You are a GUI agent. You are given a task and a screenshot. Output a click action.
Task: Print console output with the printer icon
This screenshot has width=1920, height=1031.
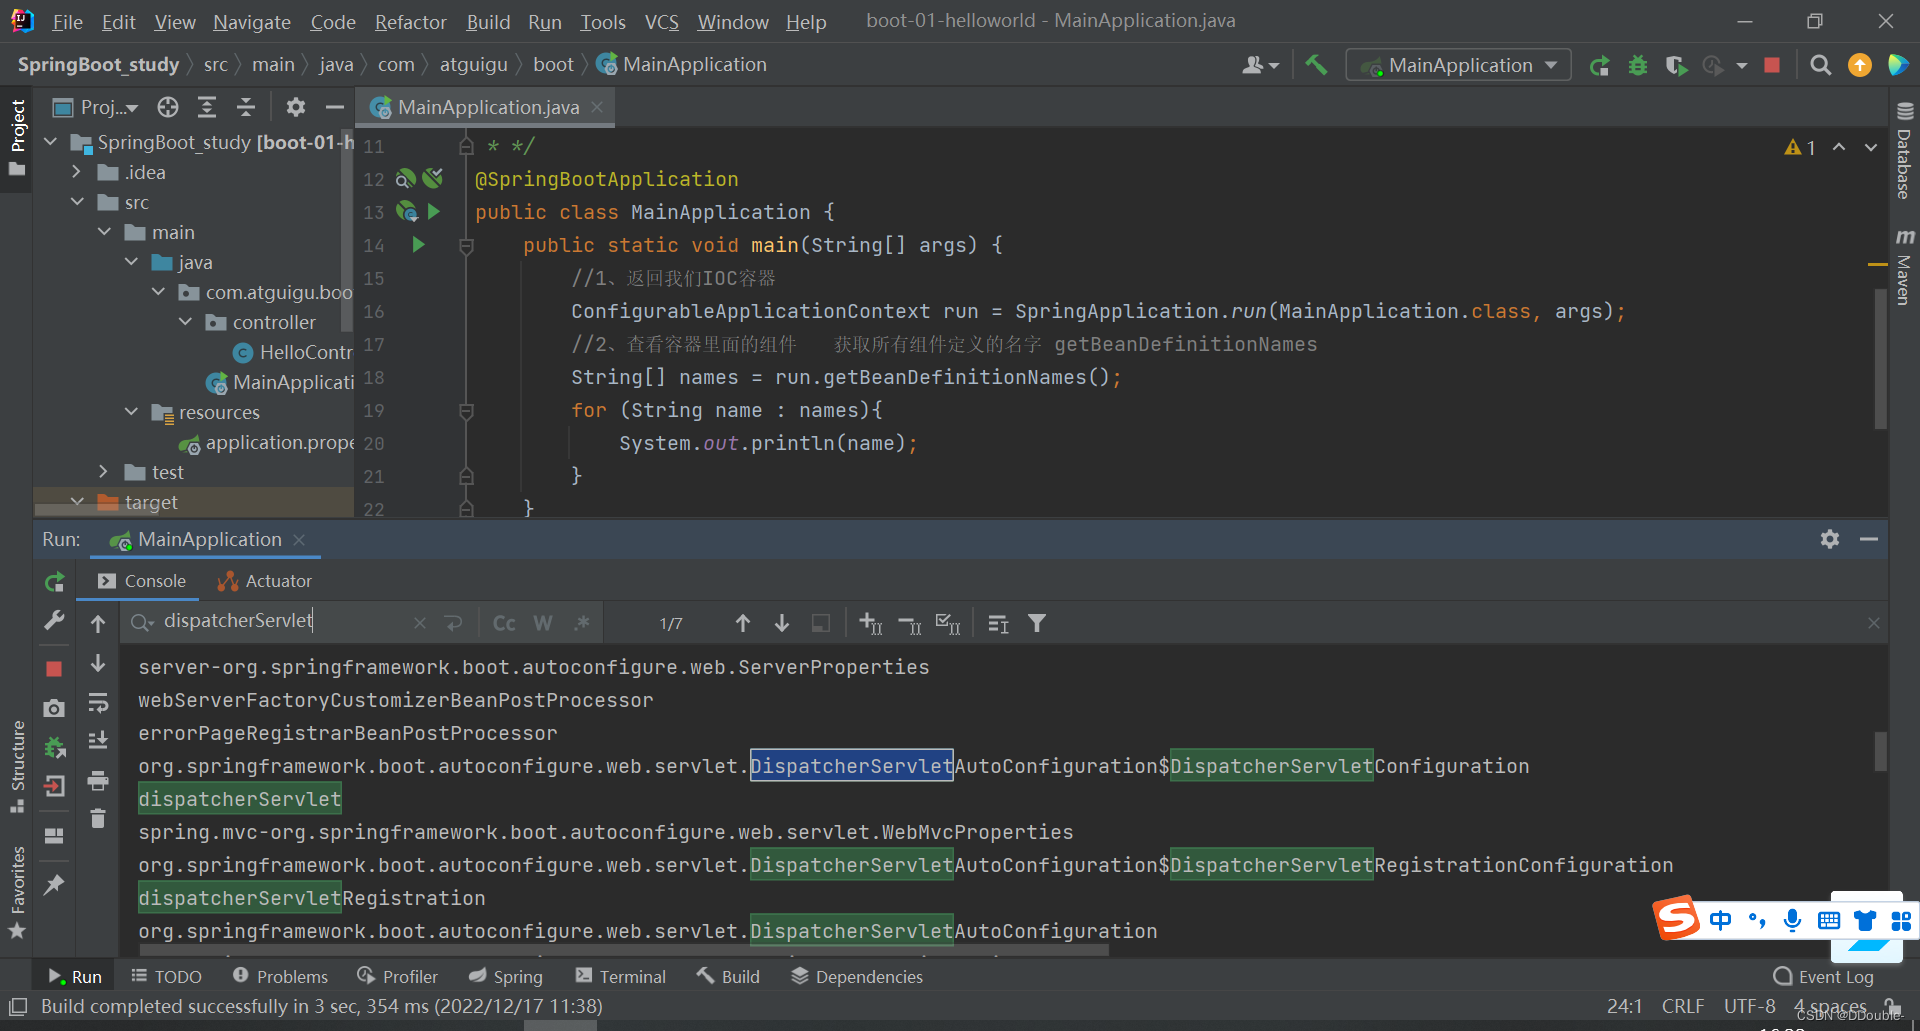coord(98,780)
